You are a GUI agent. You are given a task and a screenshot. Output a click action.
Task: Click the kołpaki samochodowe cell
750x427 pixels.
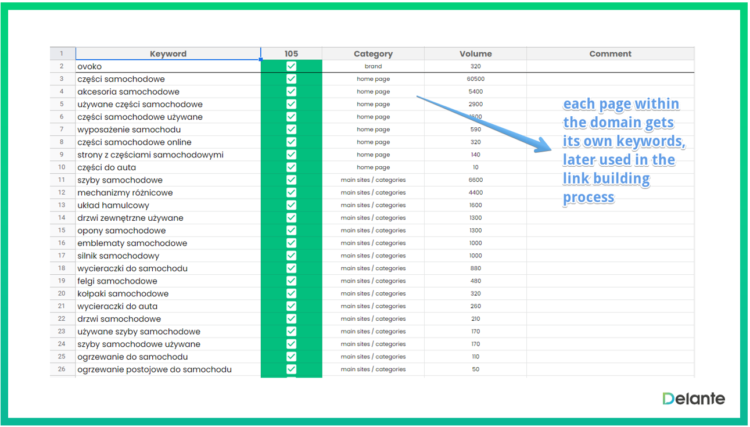tap(168, 294)
